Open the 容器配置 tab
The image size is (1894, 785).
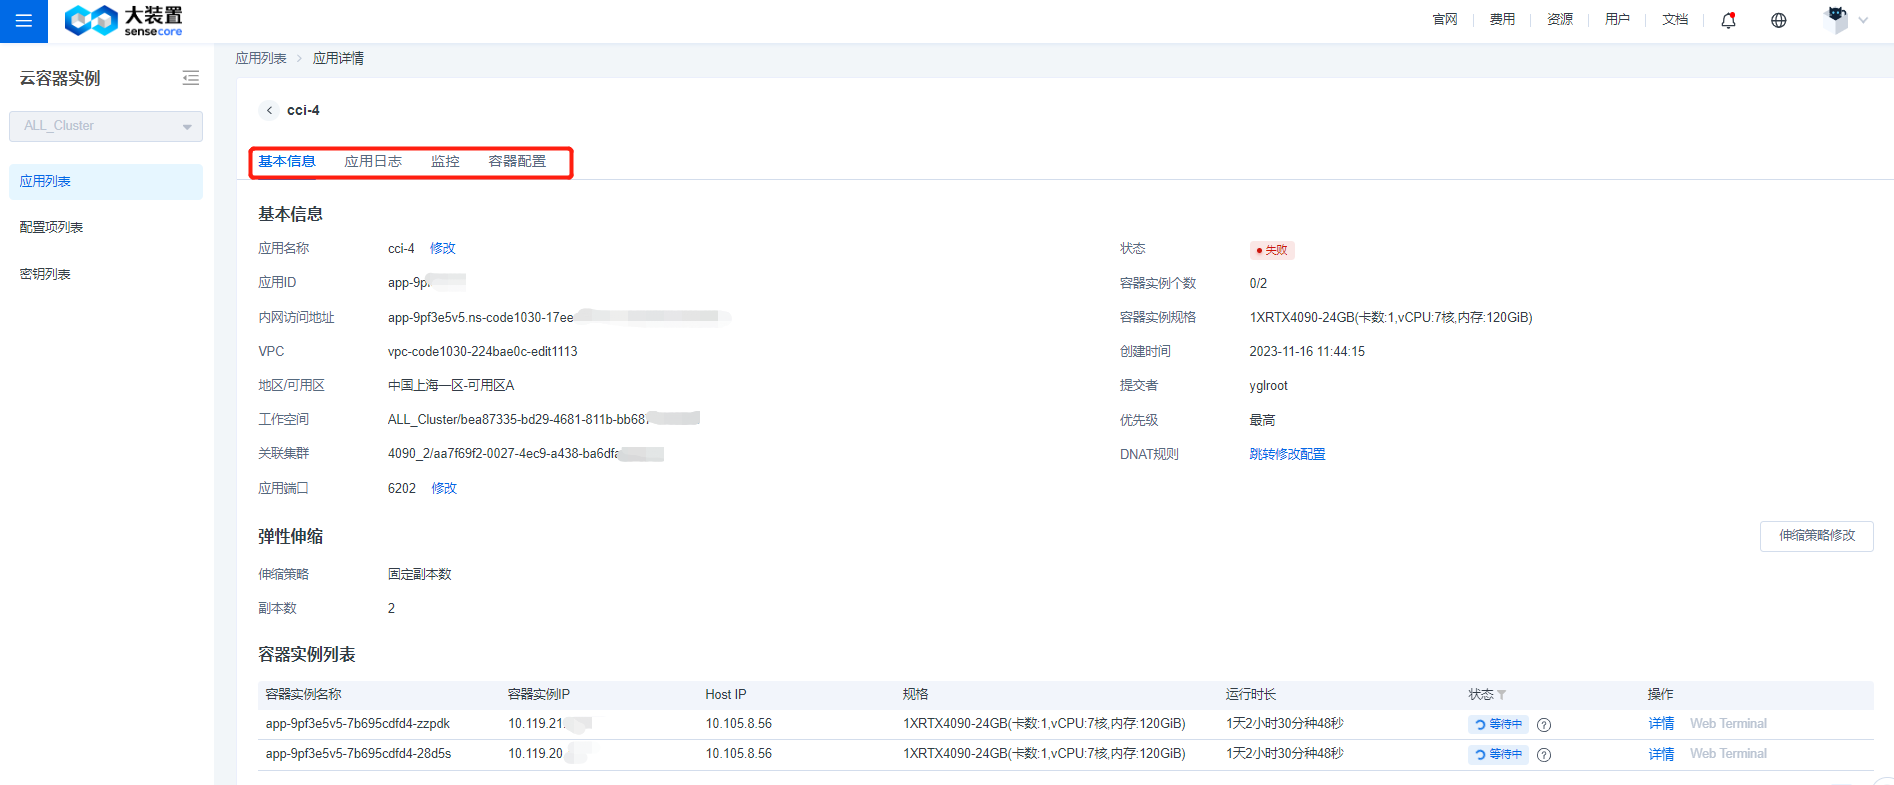tap(517, 161)
